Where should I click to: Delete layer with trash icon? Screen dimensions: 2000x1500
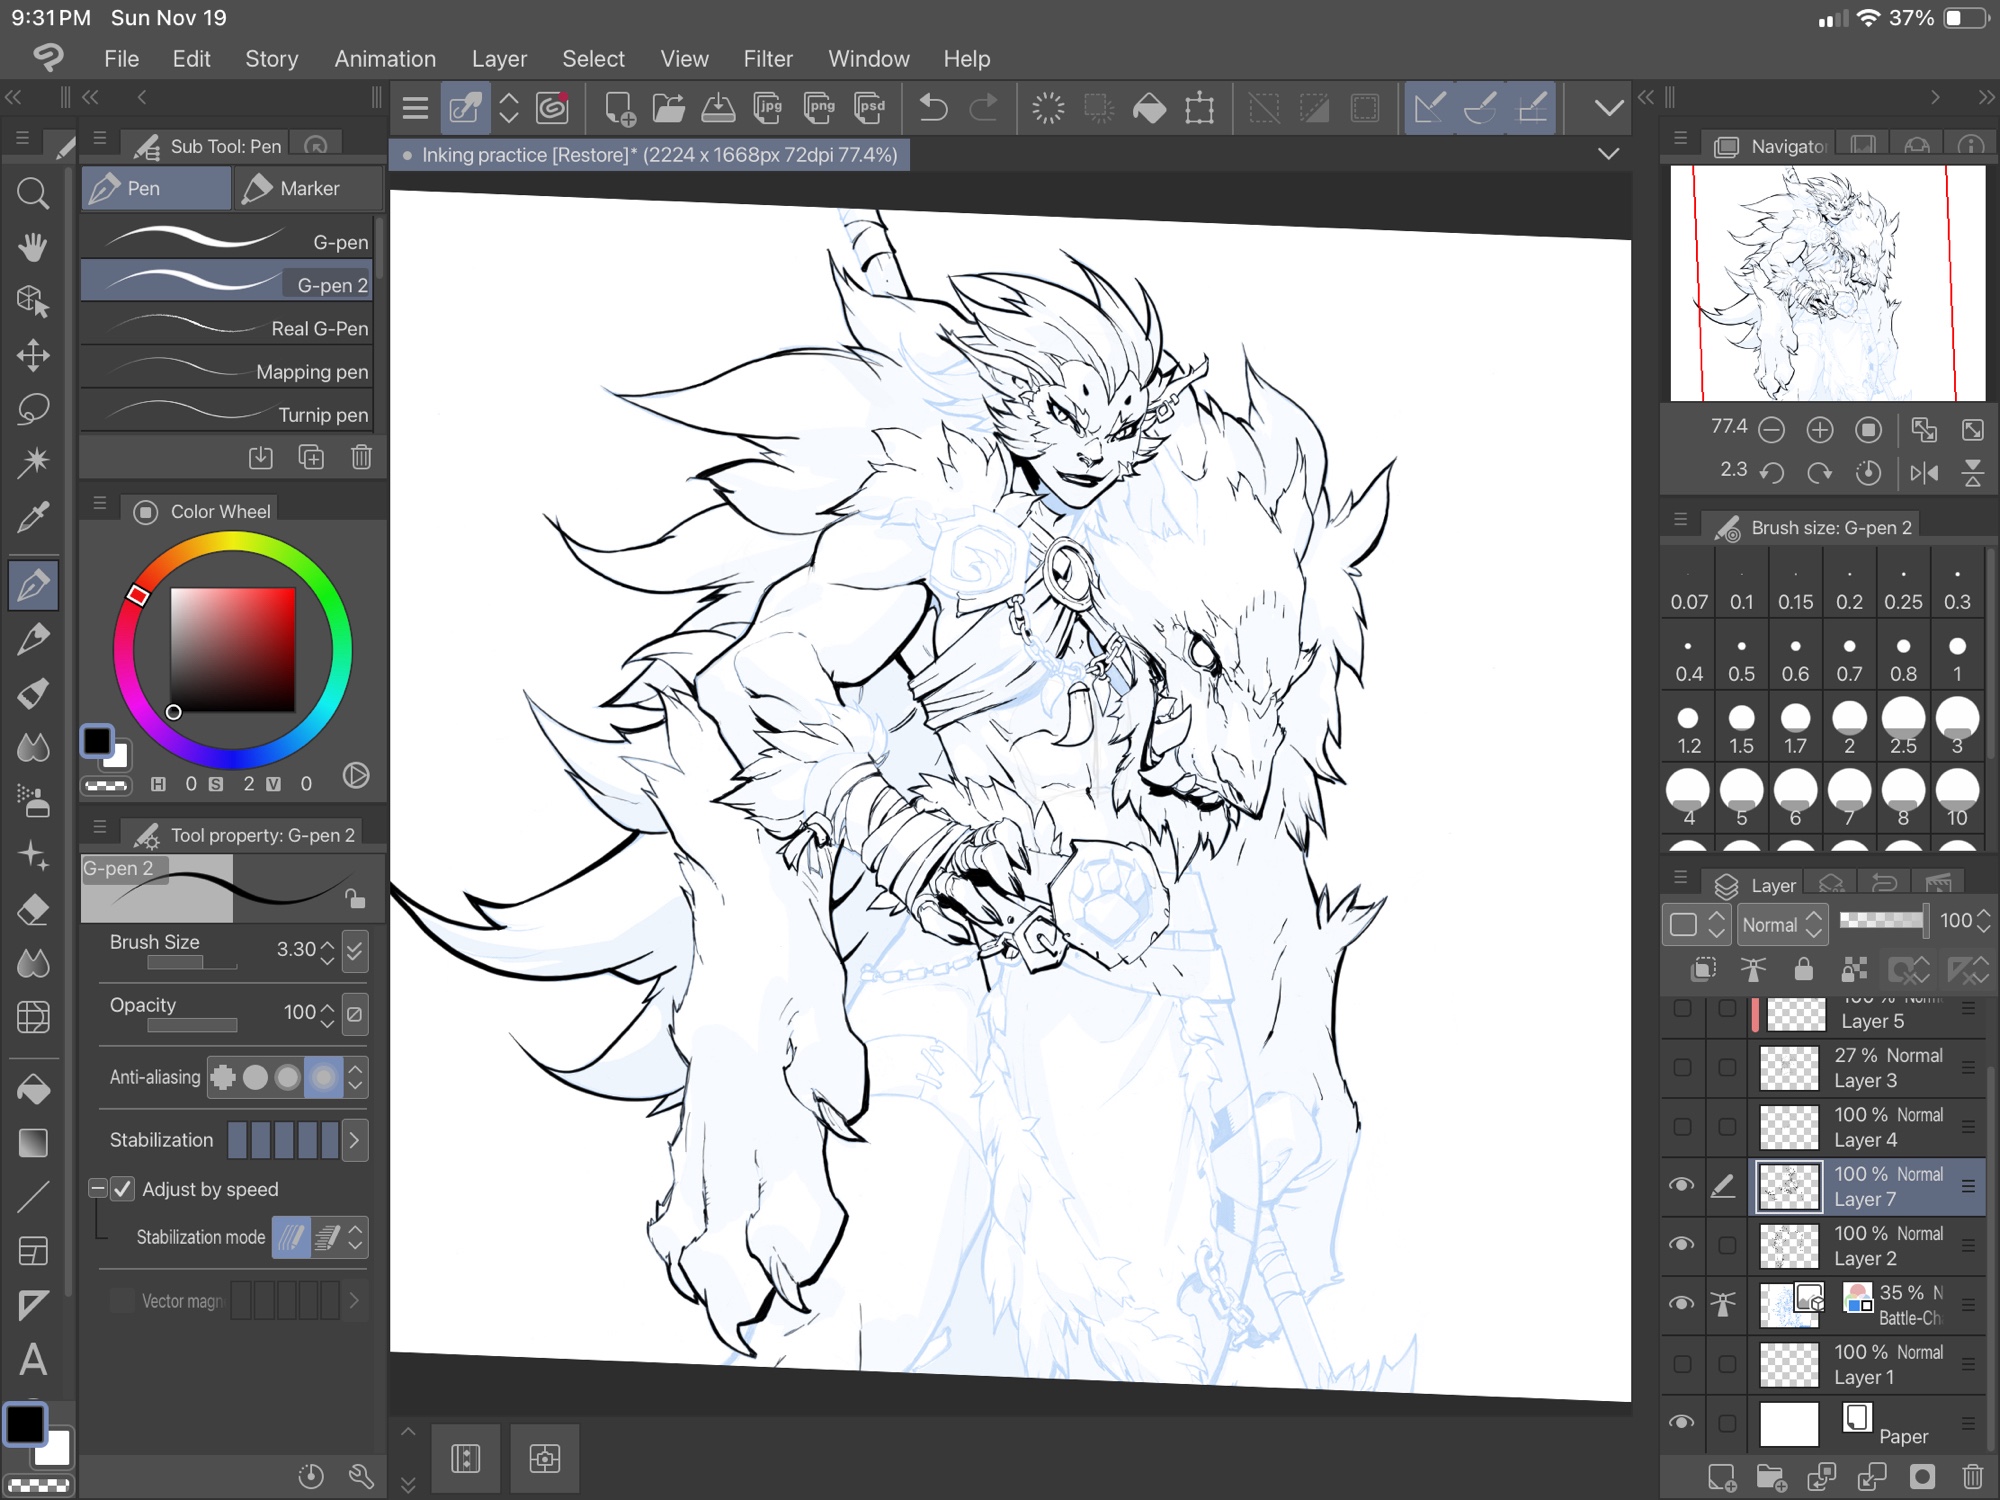(x=1972, y=1476)
